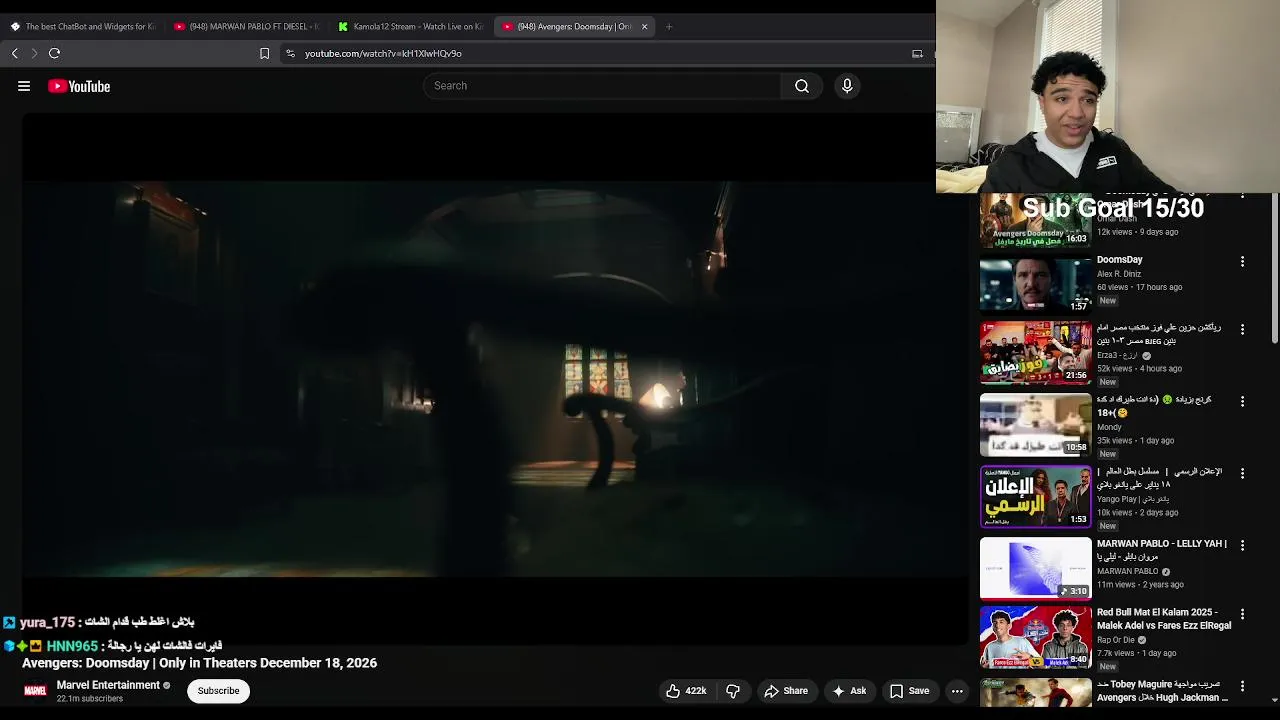Share the video
The image size is (1280, 720).
tap(785, 691)
